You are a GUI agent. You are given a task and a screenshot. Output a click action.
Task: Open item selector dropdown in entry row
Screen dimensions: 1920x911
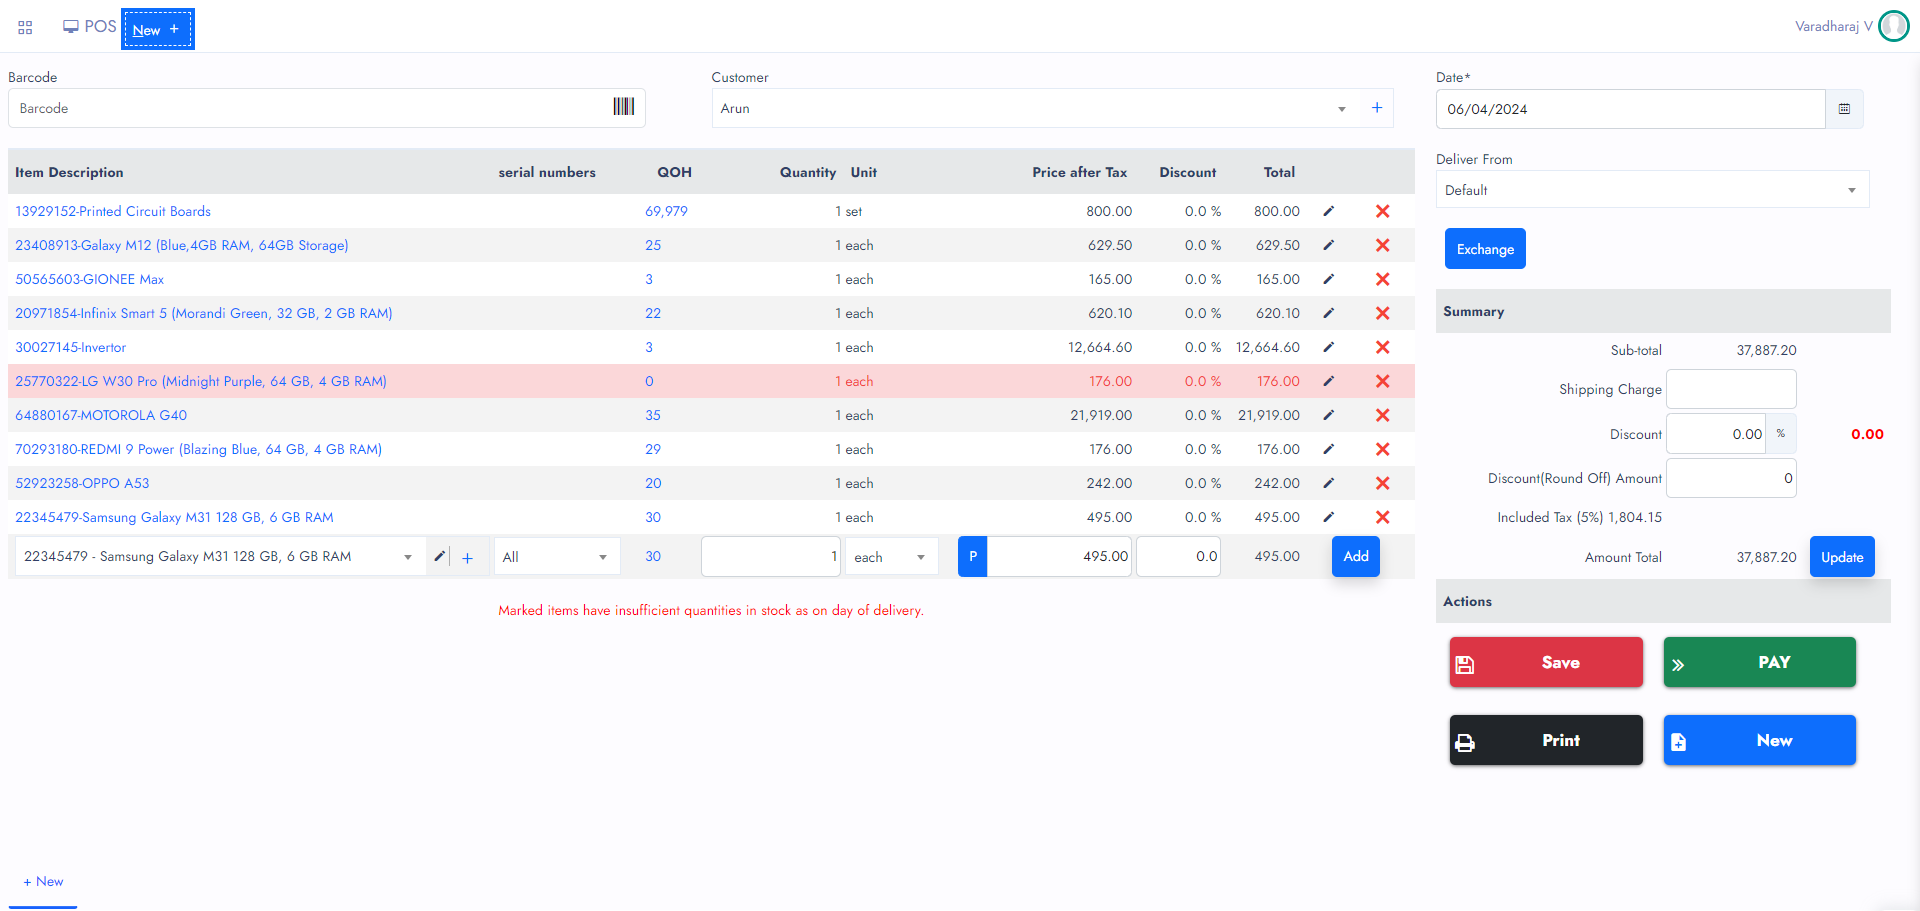click(220, 556)
